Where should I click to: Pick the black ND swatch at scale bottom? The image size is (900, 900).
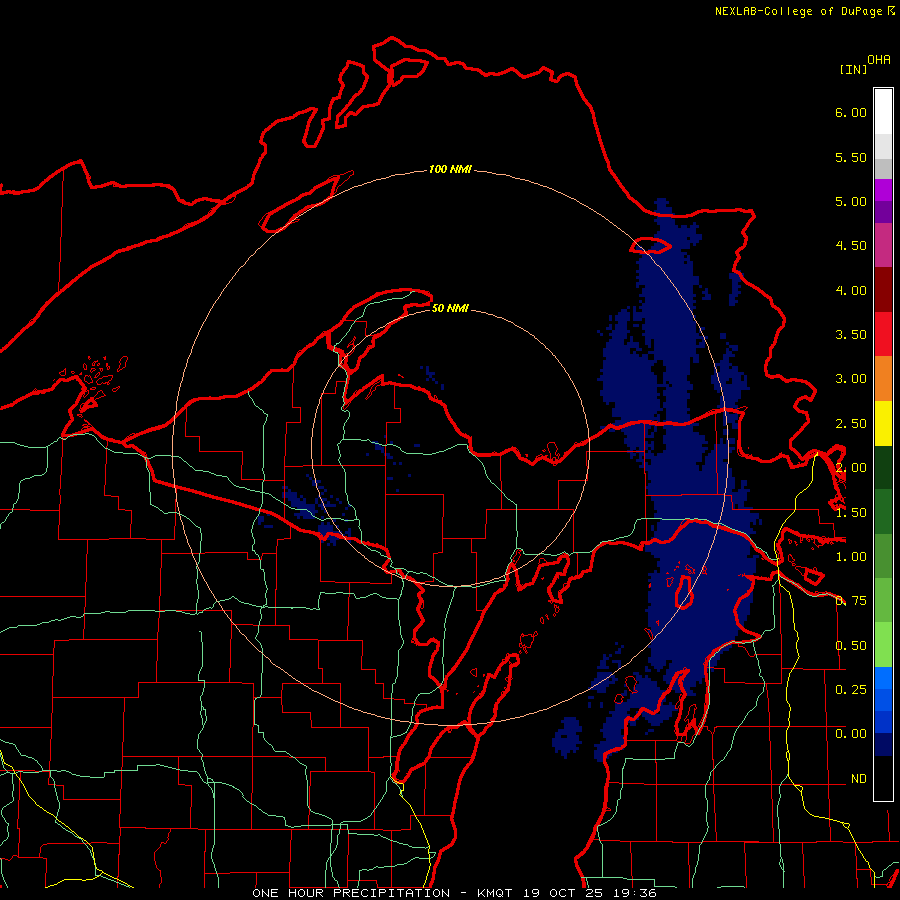pyautogui.click(x=883, y=778)
